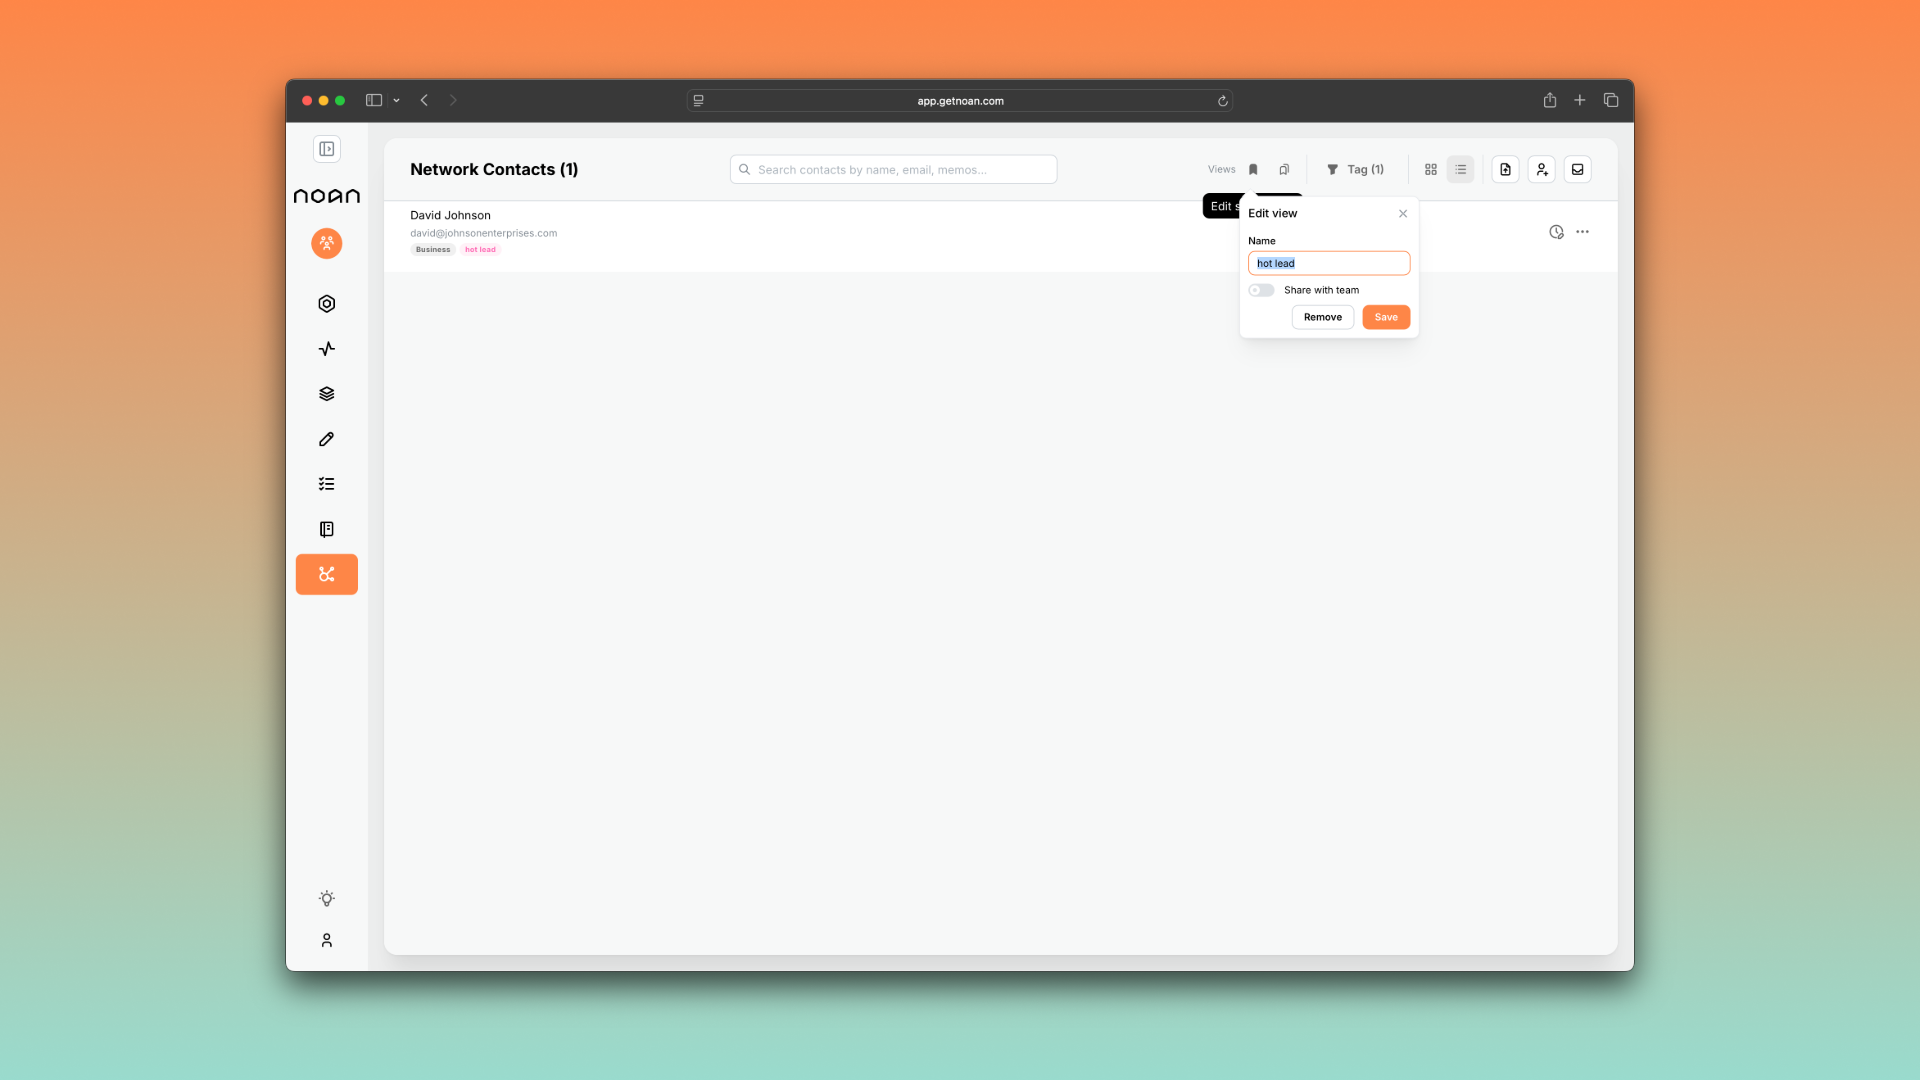Image resolution: width=1920 pixels, height=1080 pixels.
Task: Open the layers stack sidebar icon
Action: [x=327, y=394]
